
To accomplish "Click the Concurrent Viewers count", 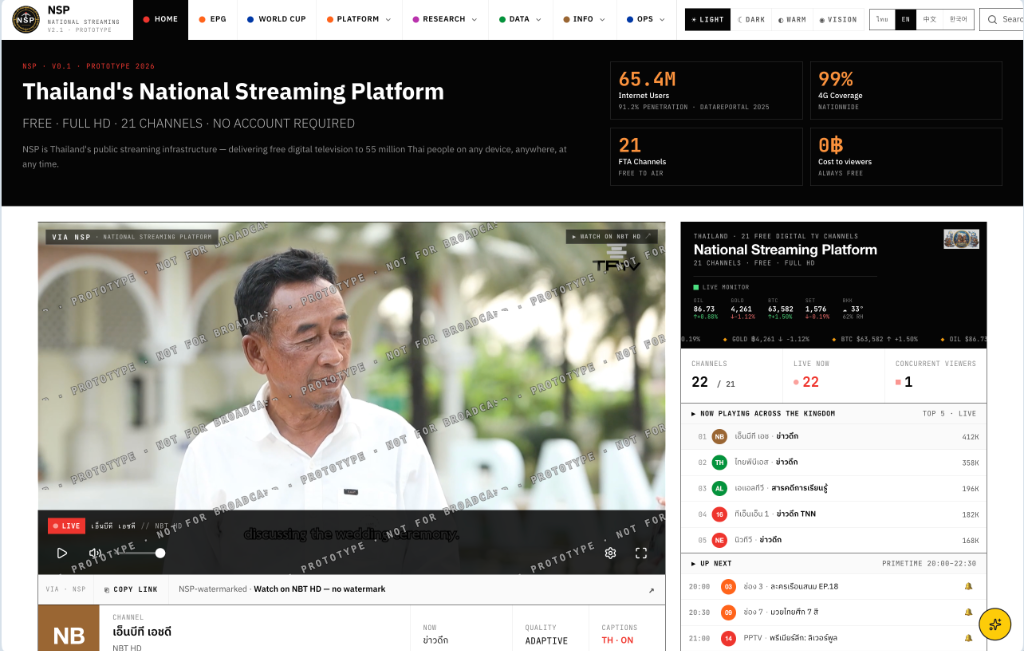I will pos(908,382).
